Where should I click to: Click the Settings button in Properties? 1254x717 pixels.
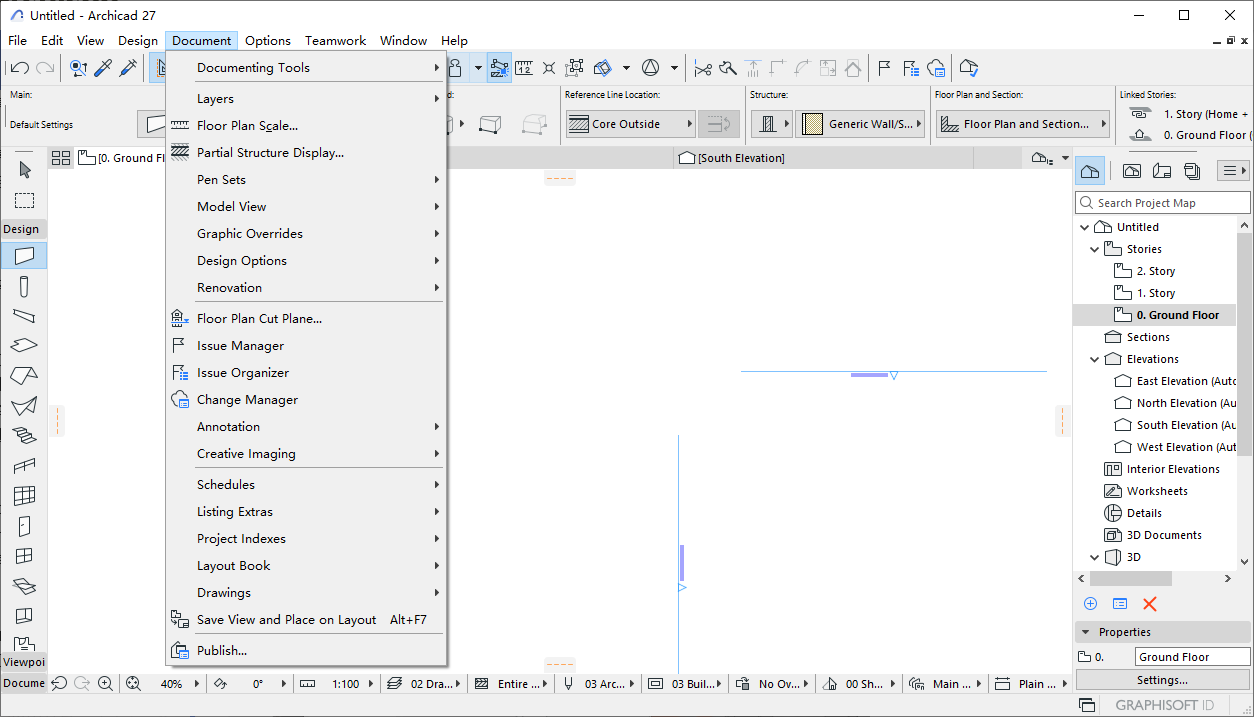point(1163,680)
